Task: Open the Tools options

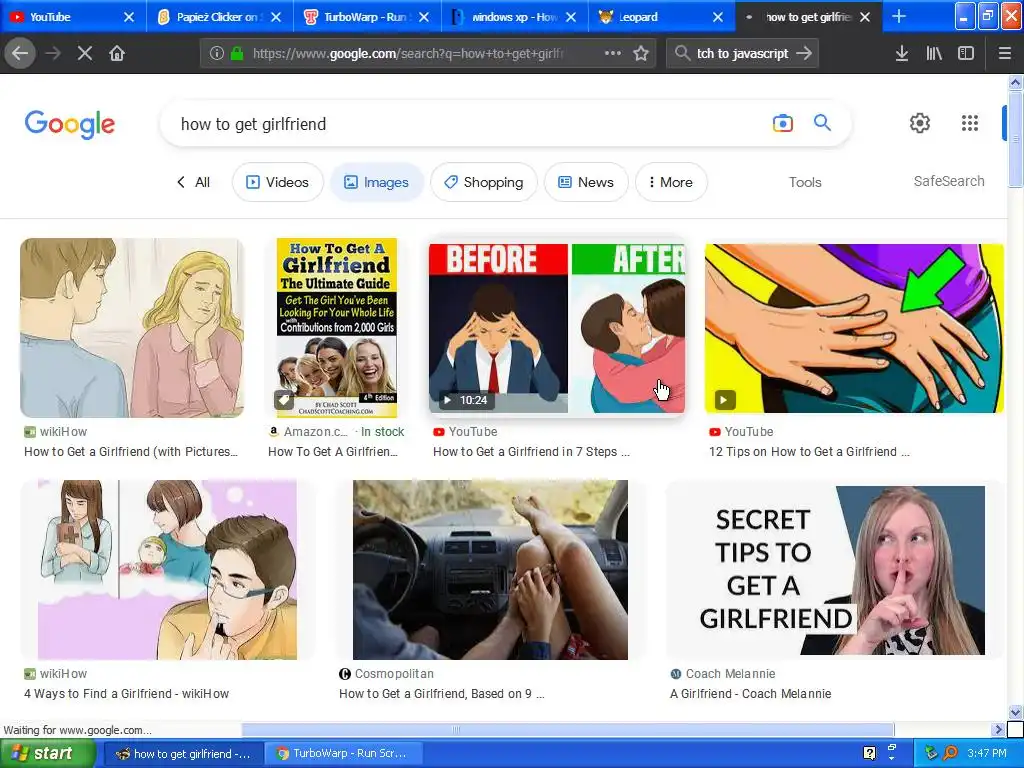Action: click(805, 182)
